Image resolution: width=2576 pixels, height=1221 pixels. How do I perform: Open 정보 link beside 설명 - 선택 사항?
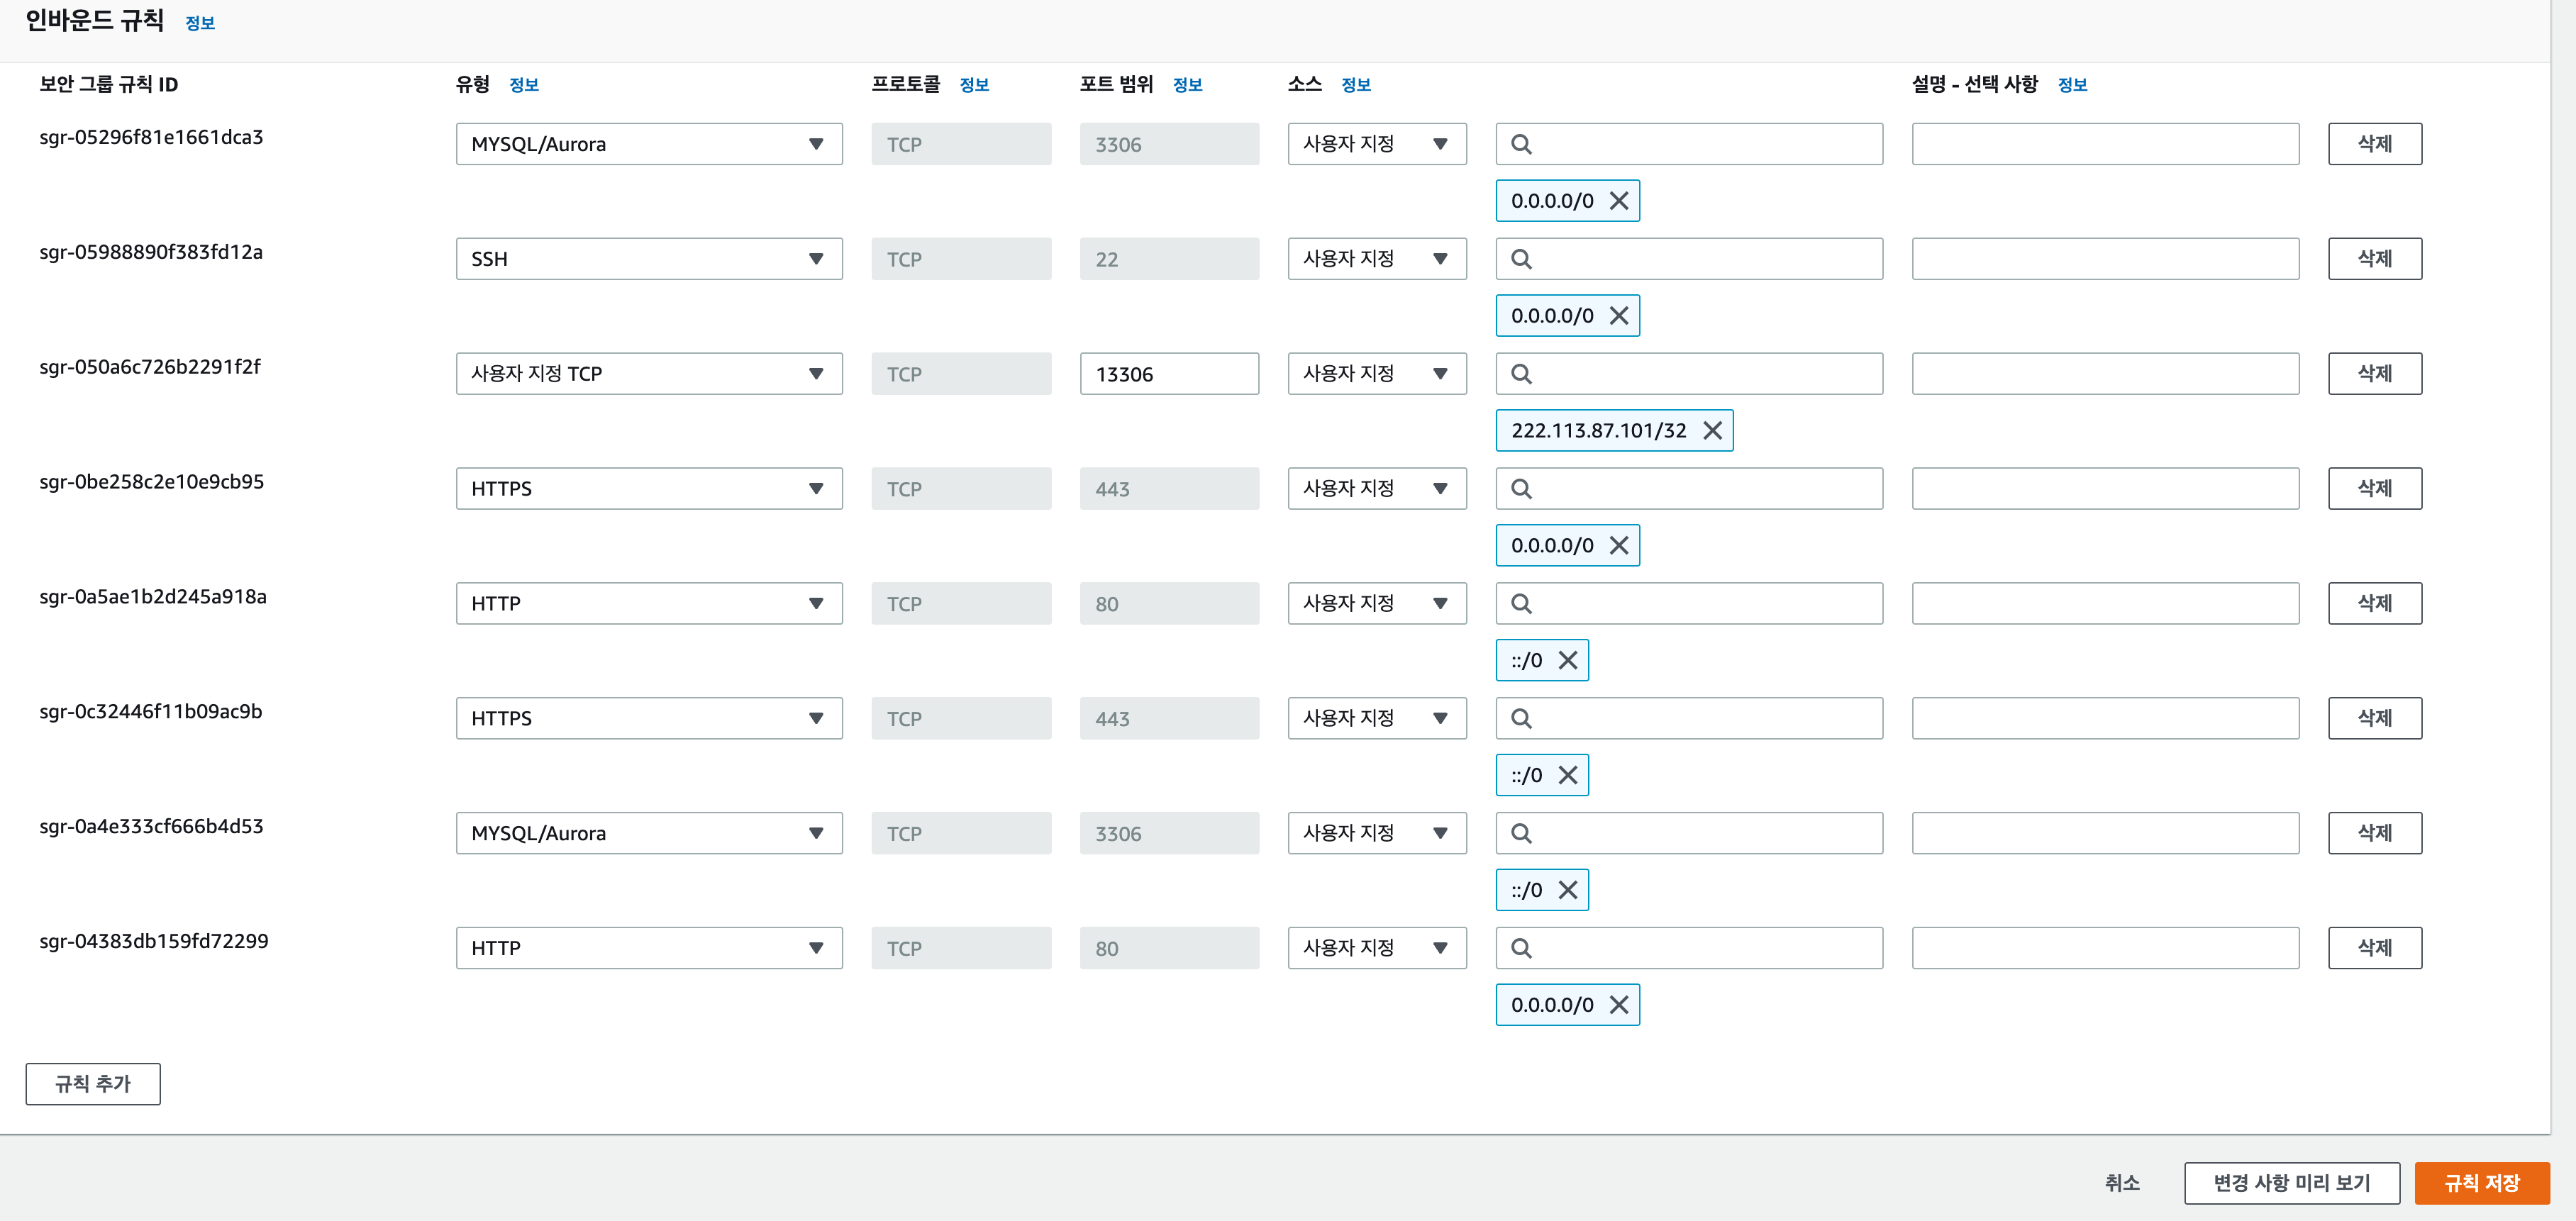[x=2072, y=85]
